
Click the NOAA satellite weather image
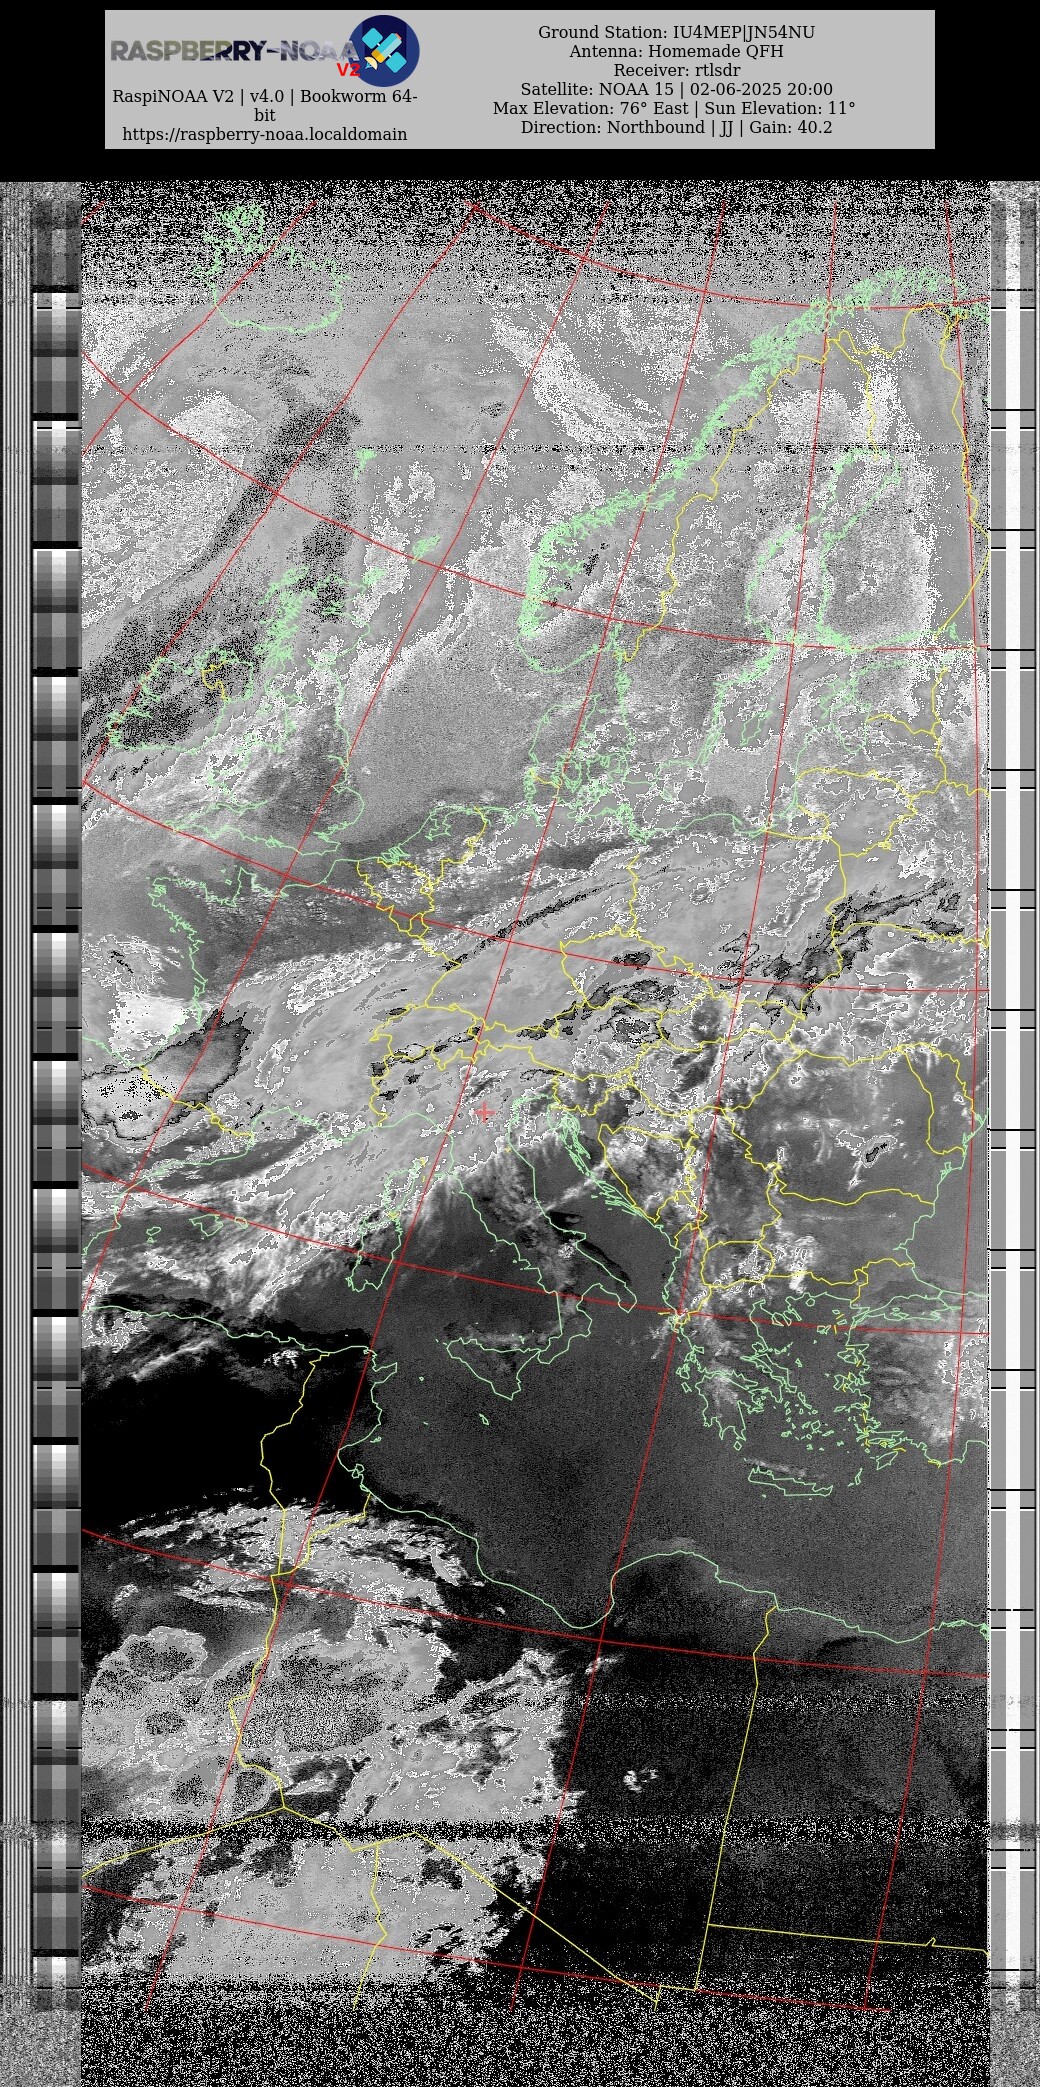[x=520, y=1133]
